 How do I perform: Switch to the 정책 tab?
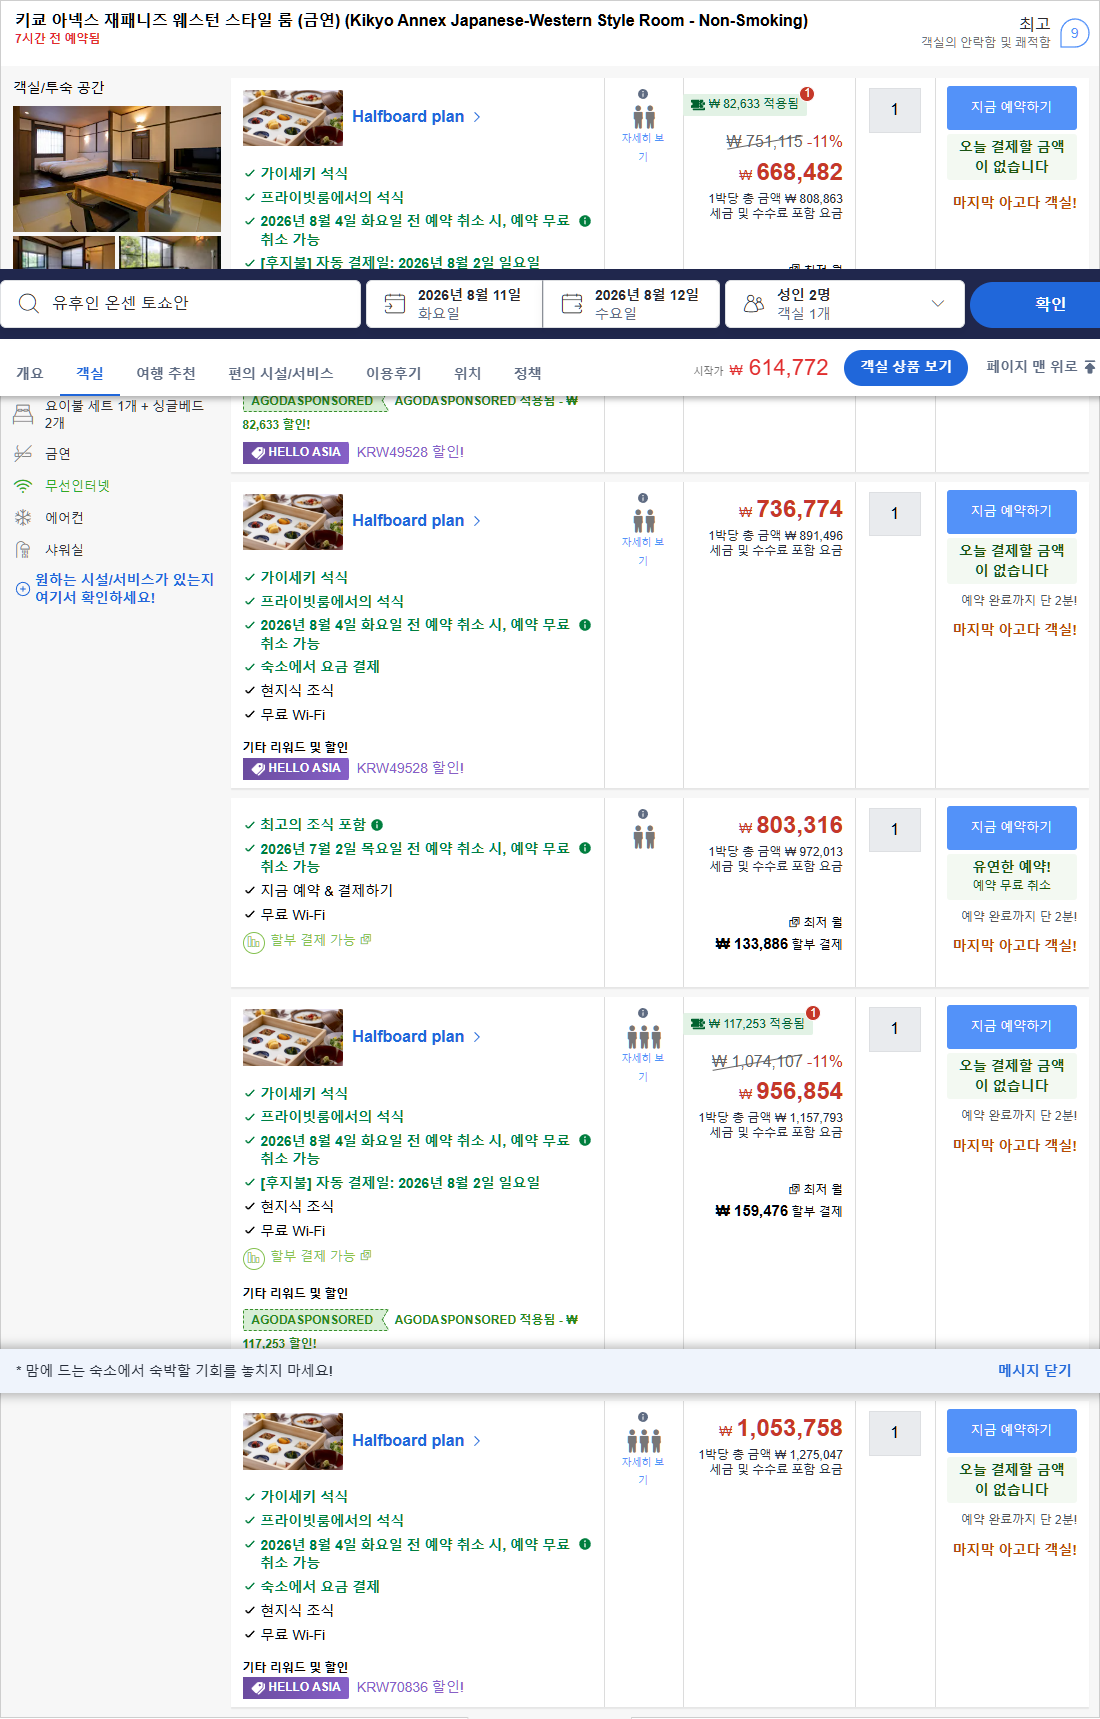point(528,373)
